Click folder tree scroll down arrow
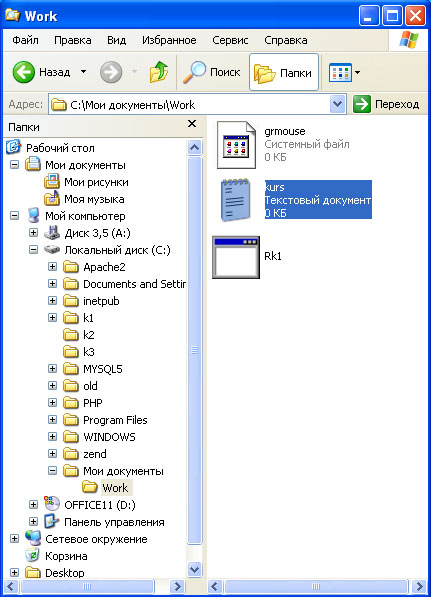Viewport: 431px width, 597px height. (195, 569)
